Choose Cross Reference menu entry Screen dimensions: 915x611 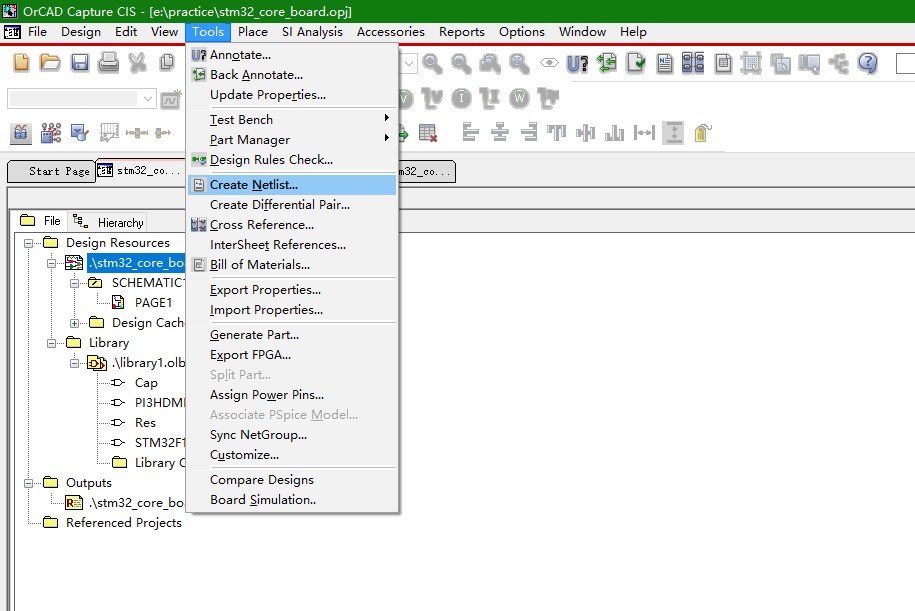292,225
